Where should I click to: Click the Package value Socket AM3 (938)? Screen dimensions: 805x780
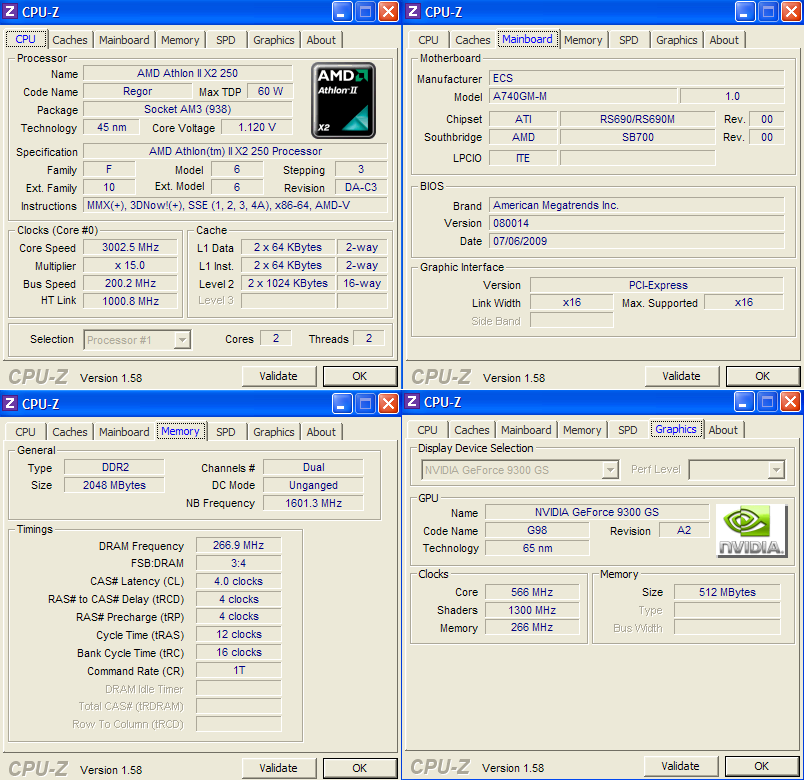coord(188,109)
